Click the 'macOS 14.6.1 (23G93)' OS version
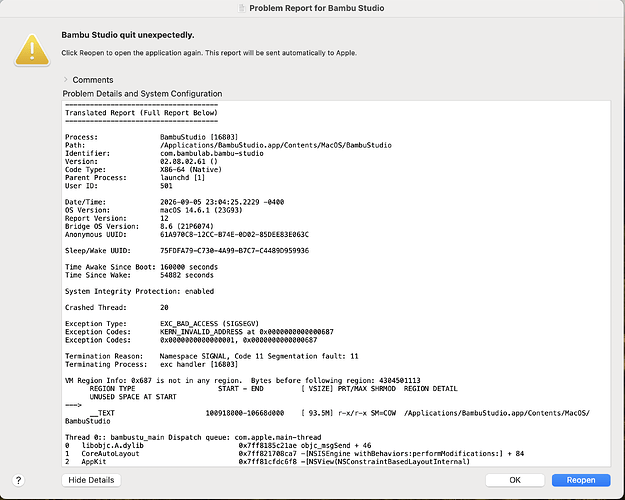 tap(201, 210)
